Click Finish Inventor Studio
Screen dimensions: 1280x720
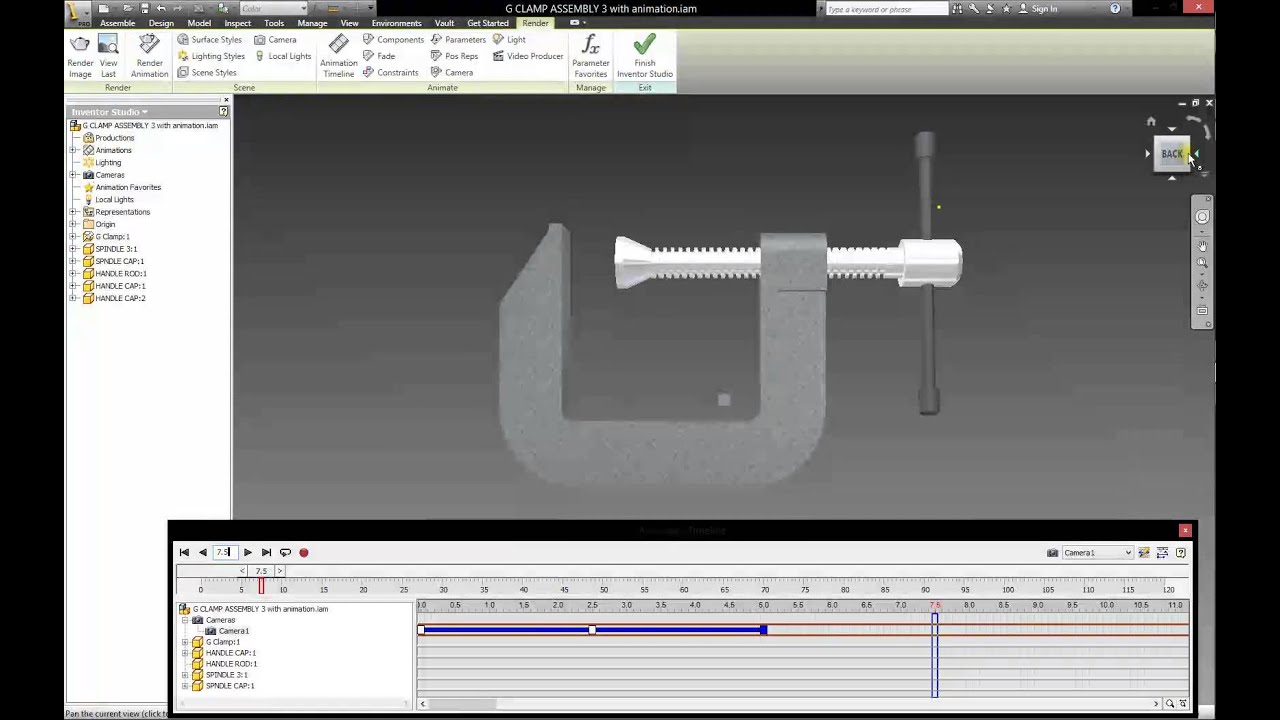point(645,56)
